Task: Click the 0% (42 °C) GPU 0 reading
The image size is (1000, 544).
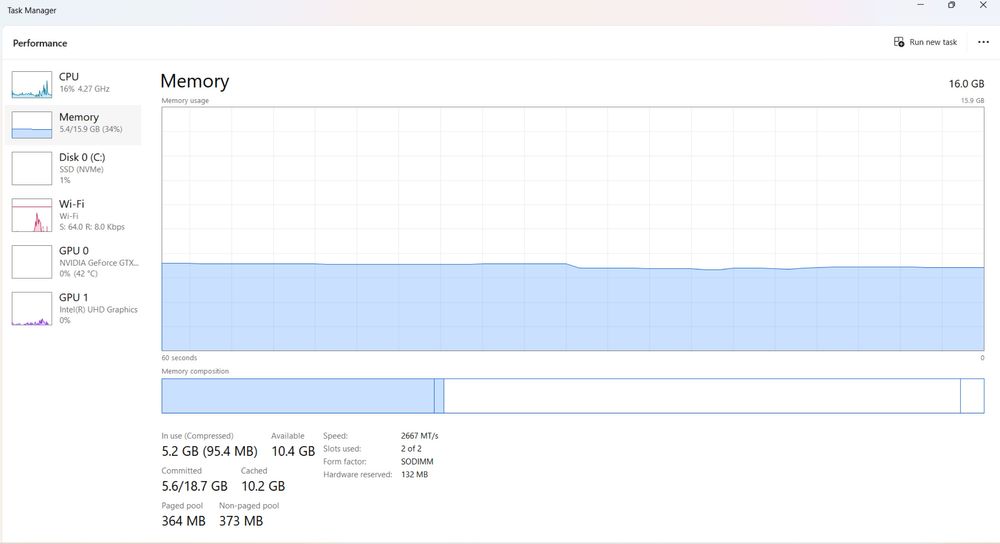Action: [x=78, y=274]
